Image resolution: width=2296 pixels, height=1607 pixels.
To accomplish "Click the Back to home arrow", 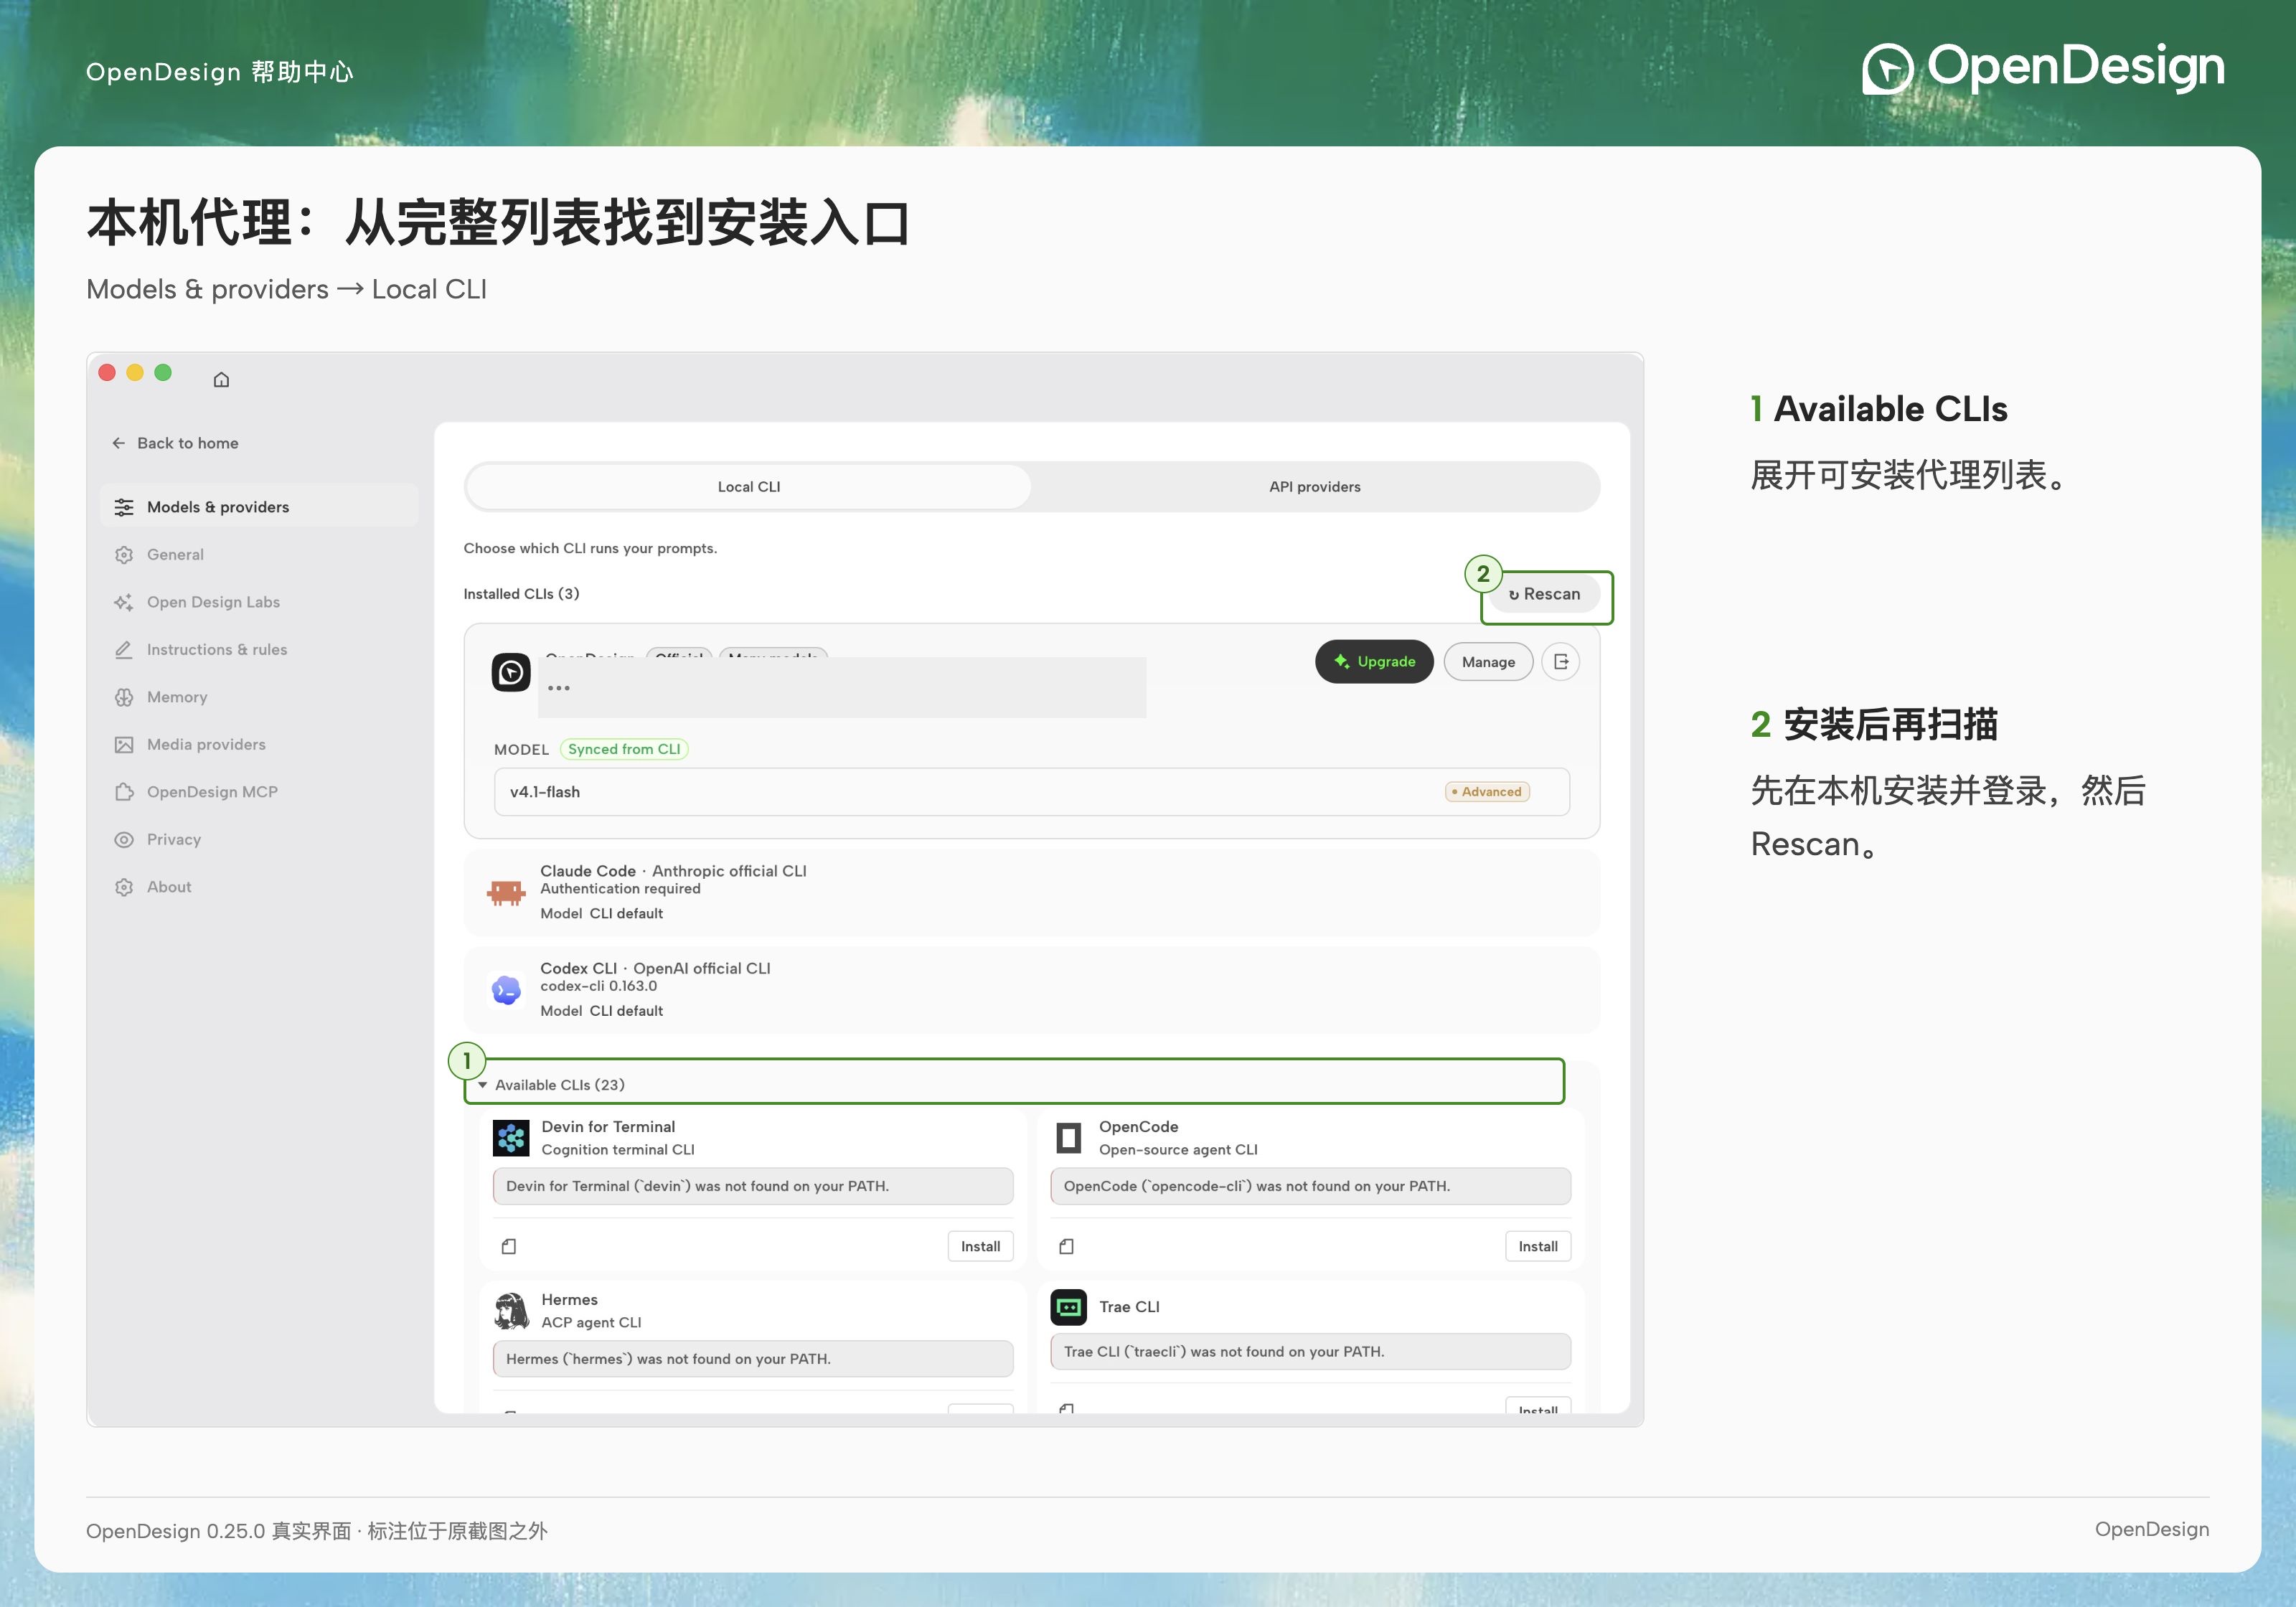I will [x=119, y=443].
